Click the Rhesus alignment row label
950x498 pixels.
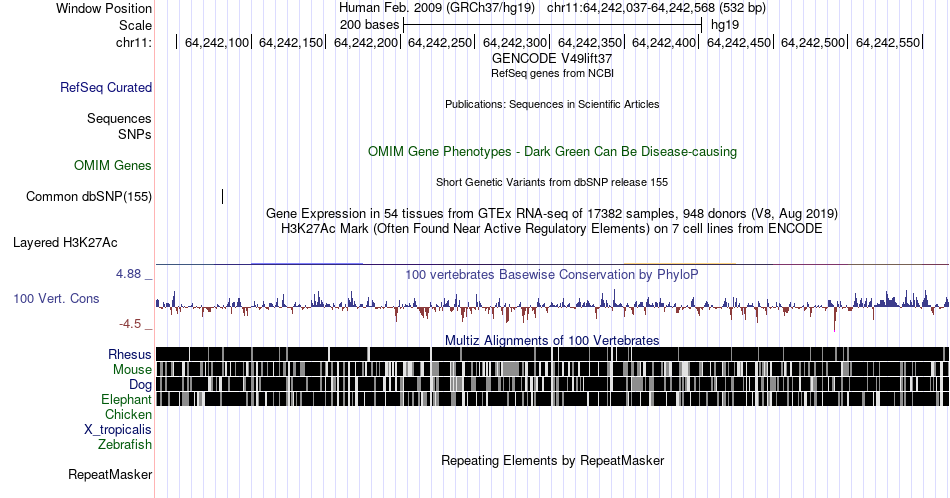pos(130,354)
